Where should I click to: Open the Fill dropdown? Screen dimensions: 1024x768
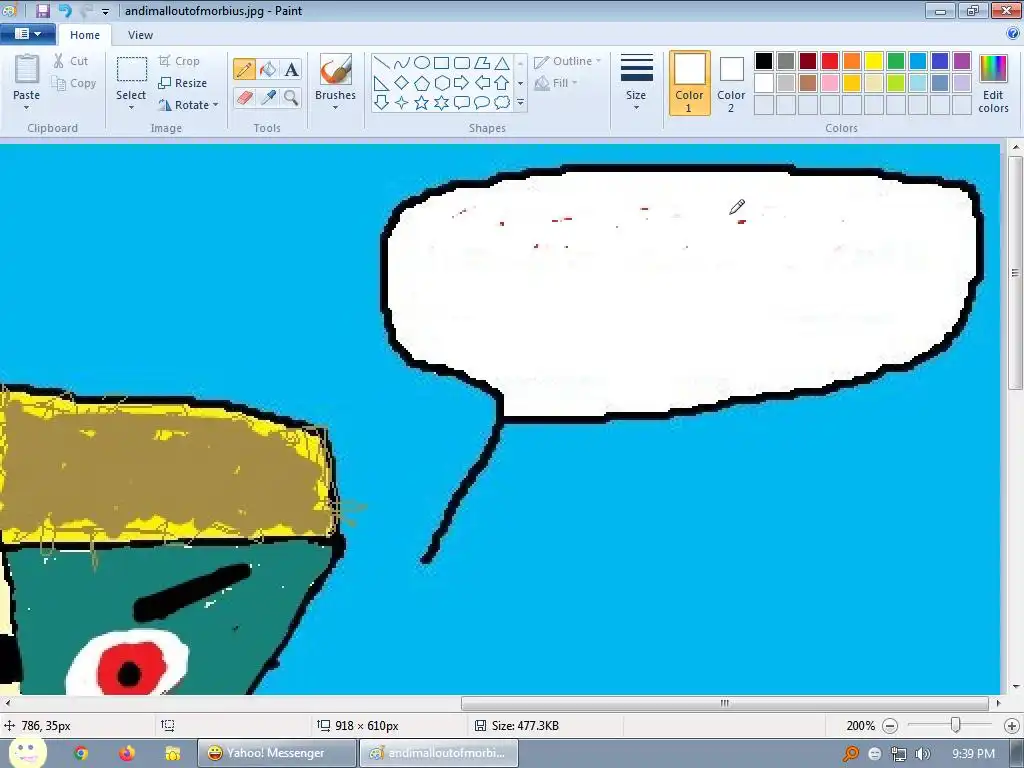click(556, 83)
